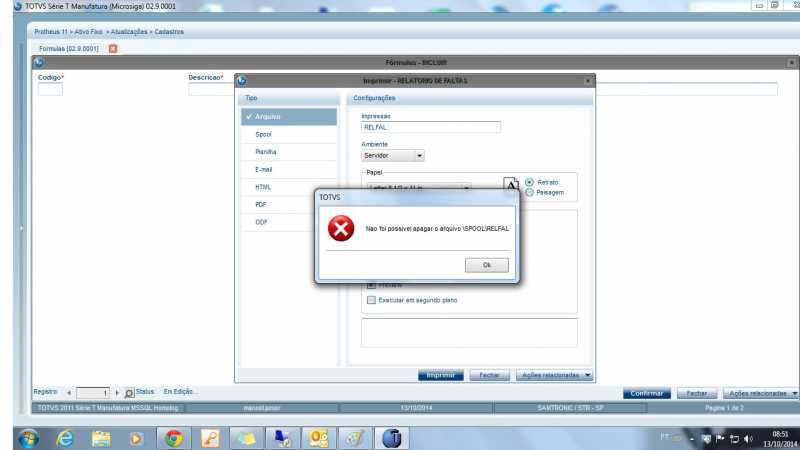Open the green sticky notes taskbar app
This screenshot has height=450, width=800.
pyautogui.click(x=246, y=438)
